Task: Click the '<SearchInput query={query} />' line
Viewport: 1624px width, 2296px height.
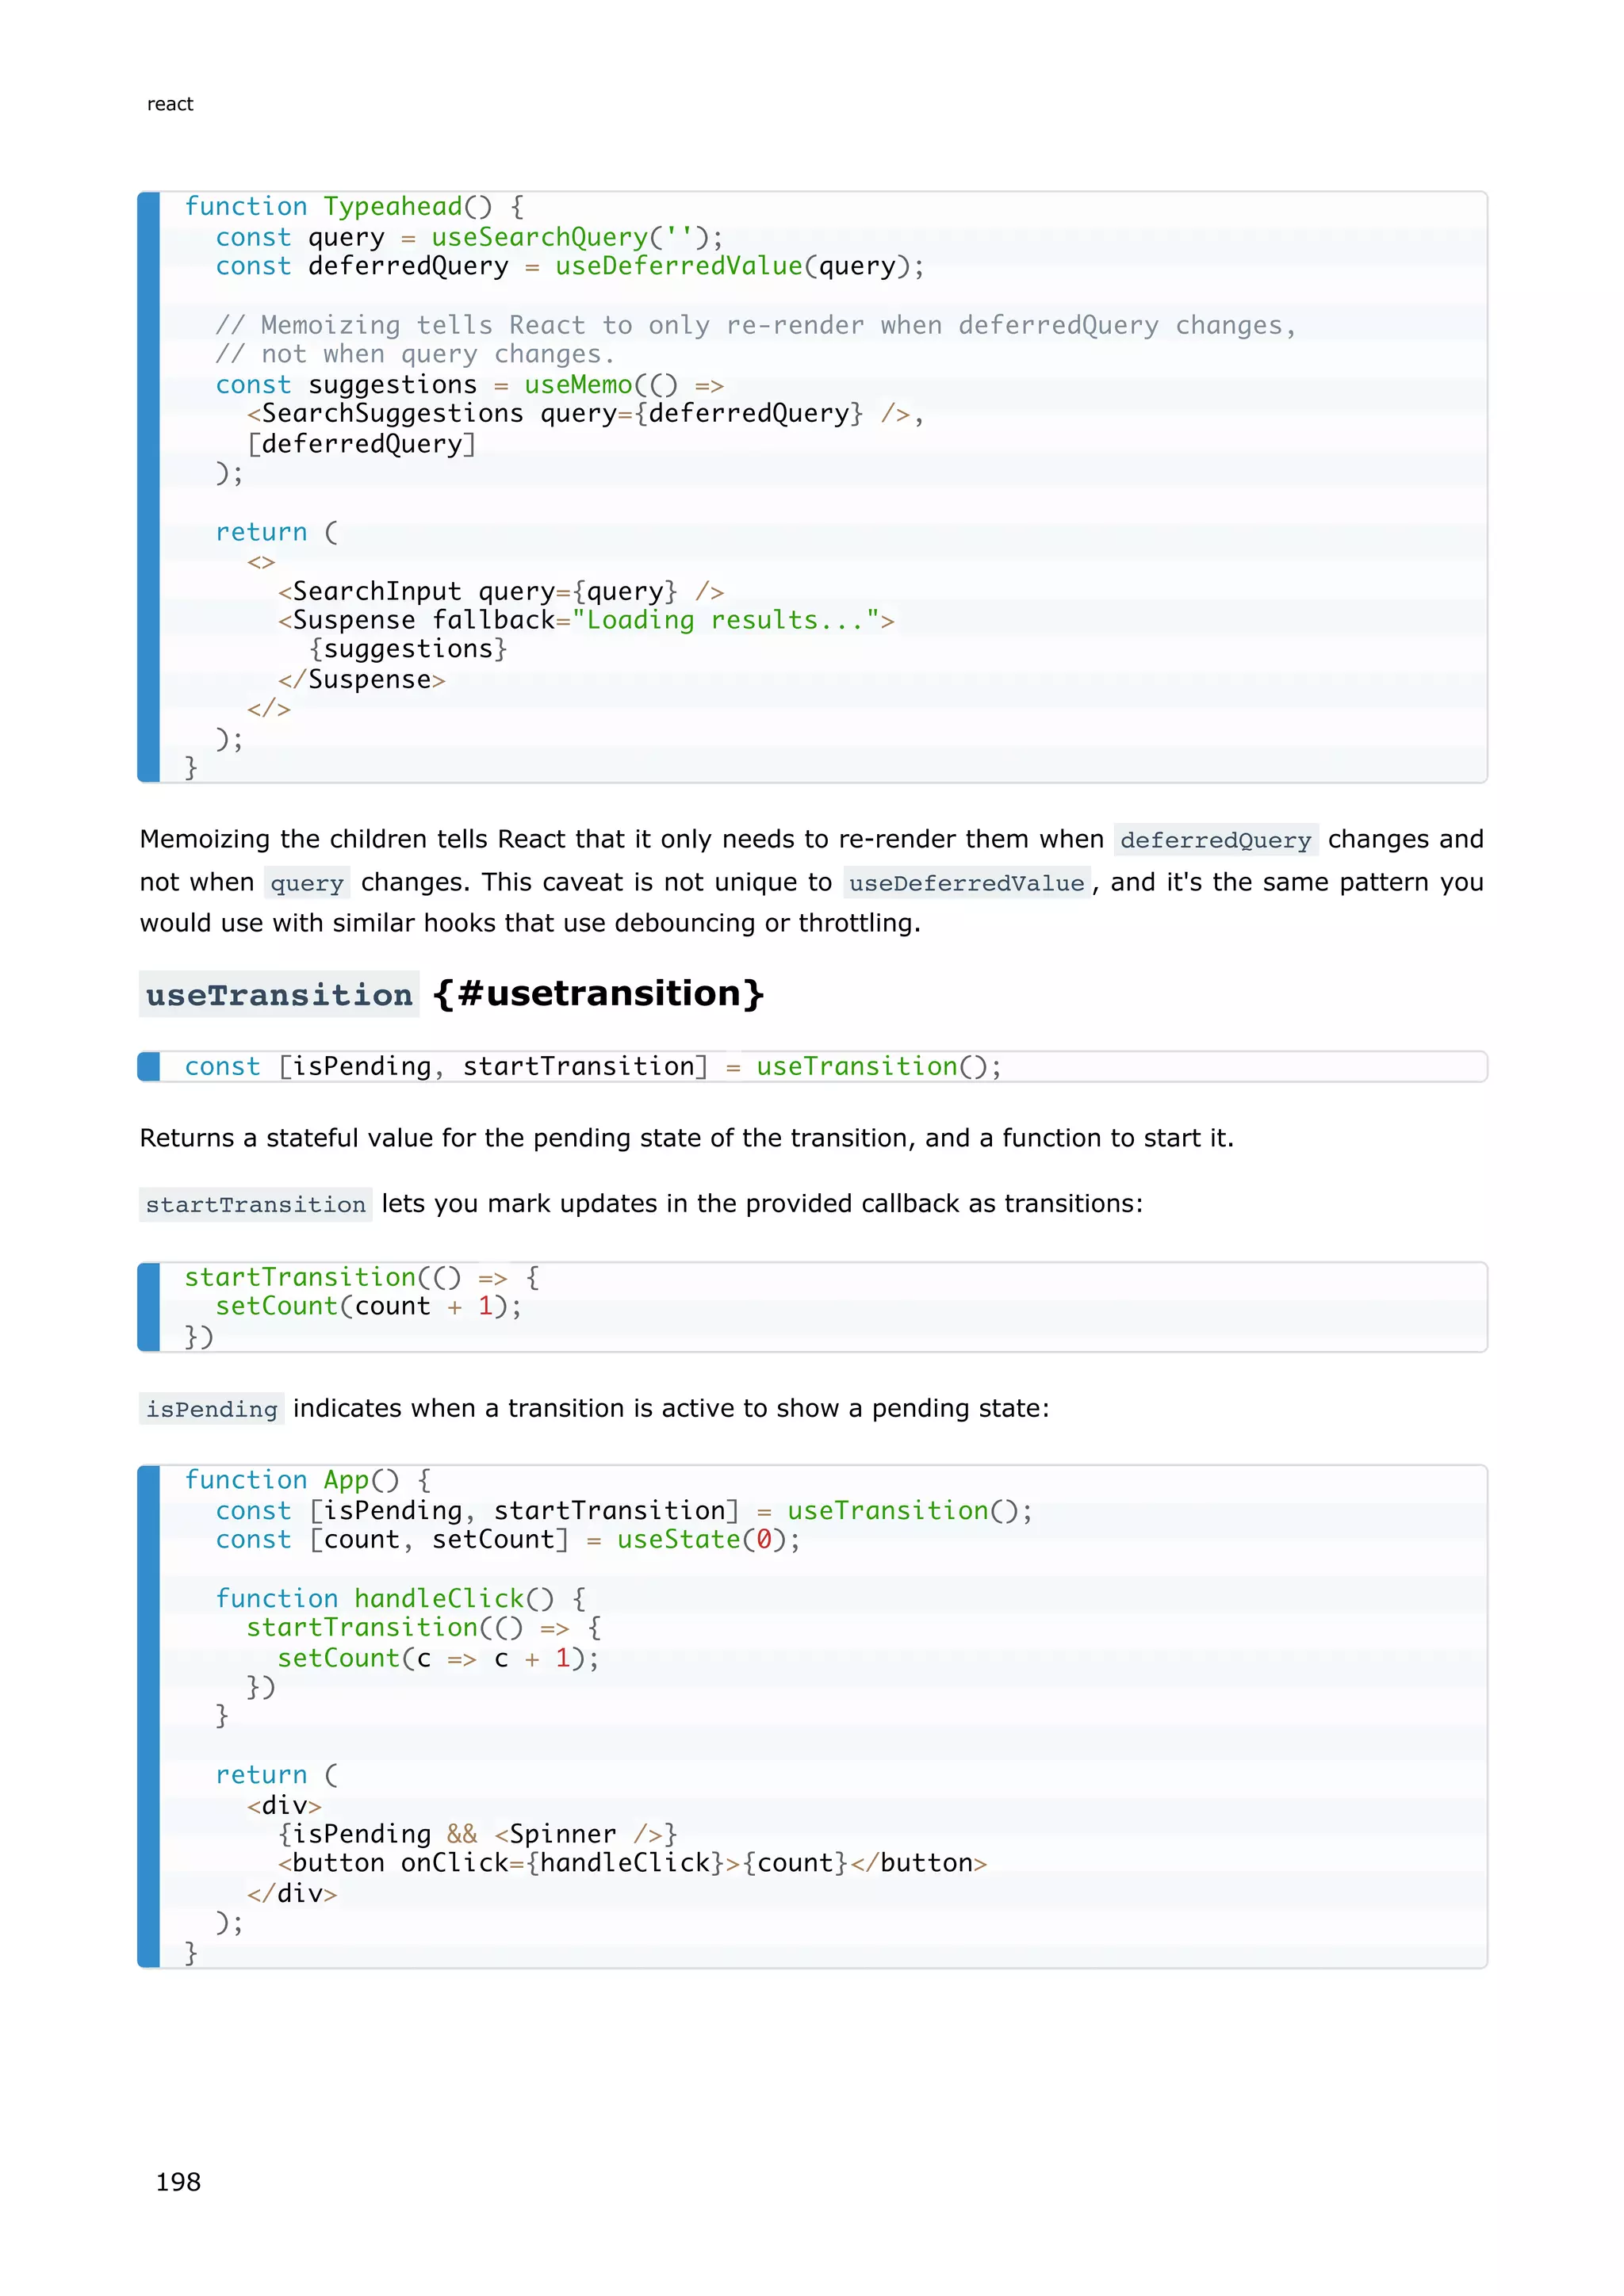Action: point(501,592)
